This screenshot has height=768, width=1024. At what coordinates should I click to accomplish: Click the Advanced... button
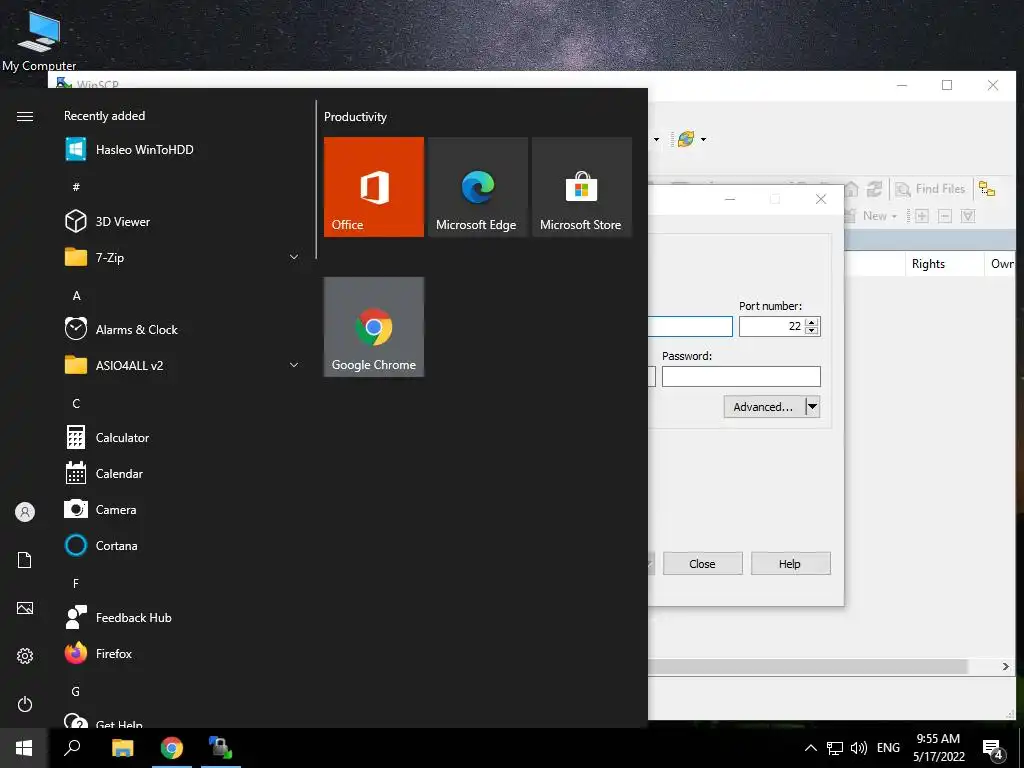coord(764,407)
